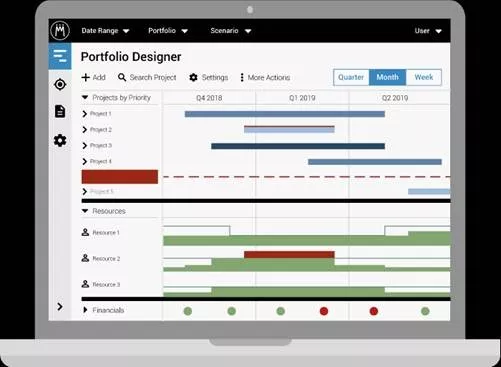Click the More Actions three-dot icon
501x367 pixels.
(x=242, y=77)
